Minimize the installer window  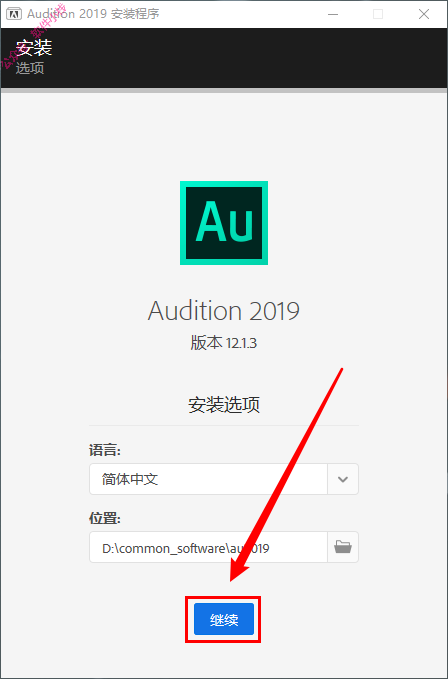pos(333,14)
